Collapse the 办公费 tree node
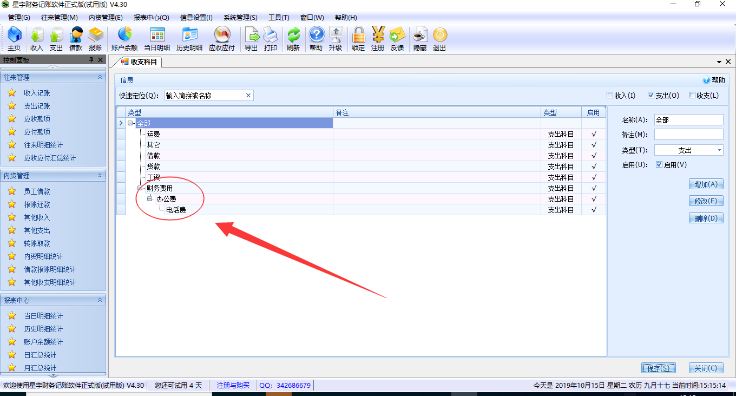This screenshot has height=396, width=743. 149,198
